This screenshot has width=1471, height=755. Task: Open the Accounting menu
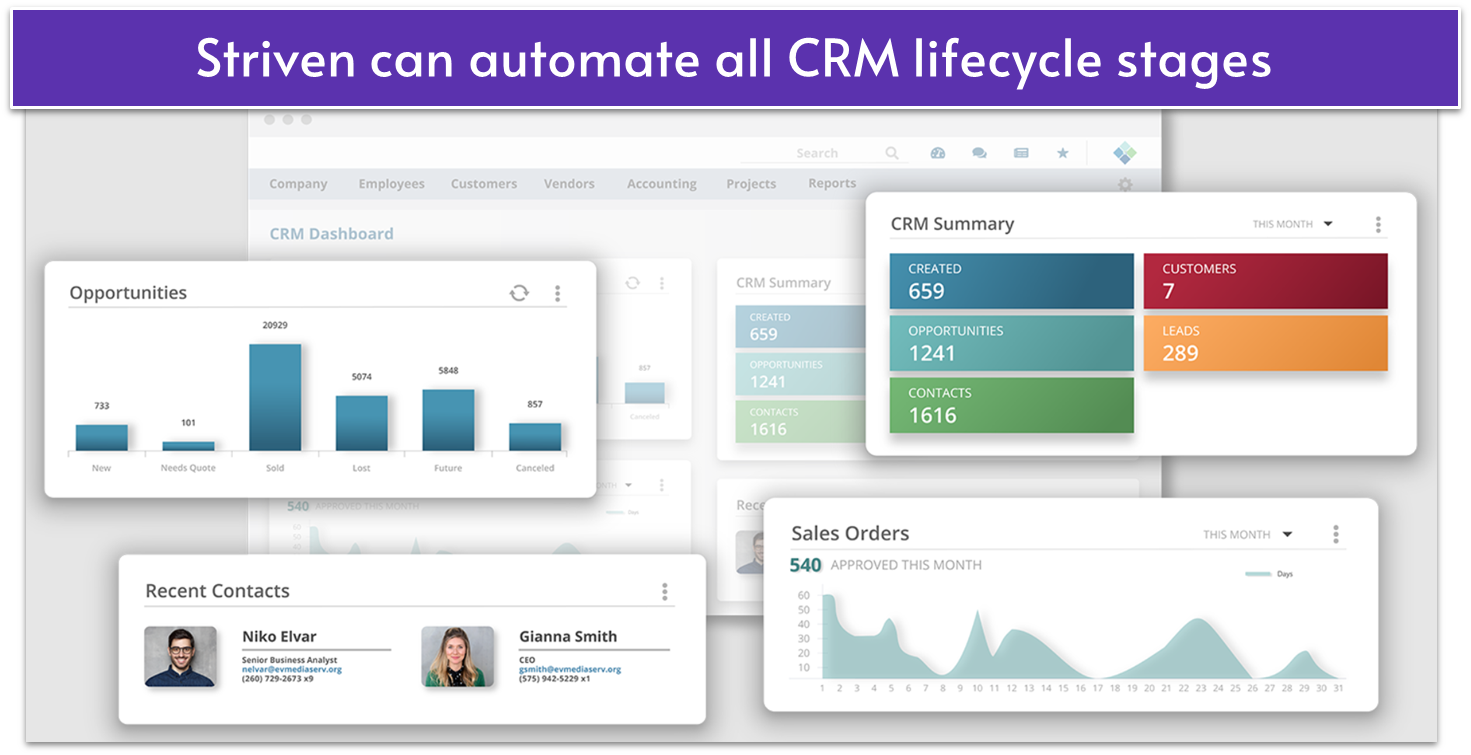pyautogui.click(x=661, y=184)
